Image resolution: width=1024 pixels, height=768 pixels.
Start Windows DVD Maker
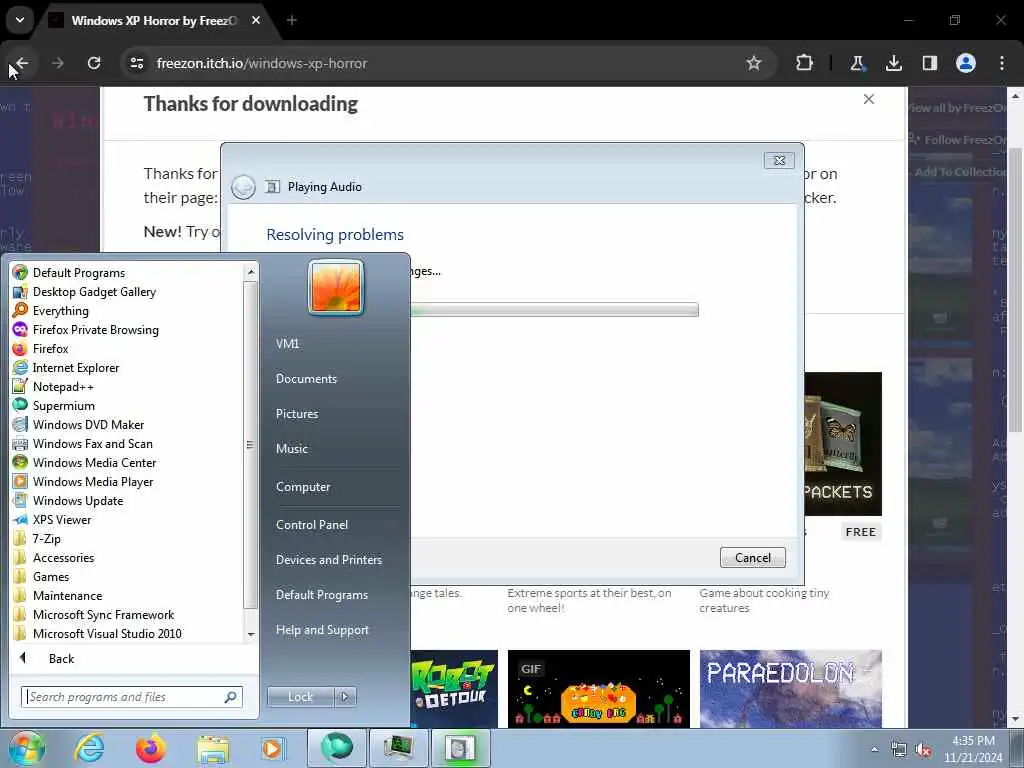[x=88, y=424]
